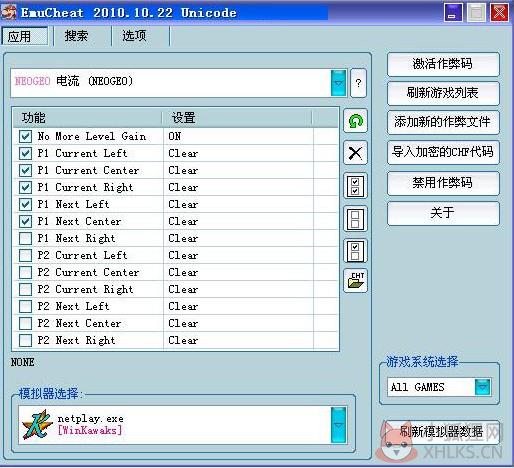Uncheck P1 Current Left checkbox
The height and width of the screenshot is (468, 514).
click(26, 153)
